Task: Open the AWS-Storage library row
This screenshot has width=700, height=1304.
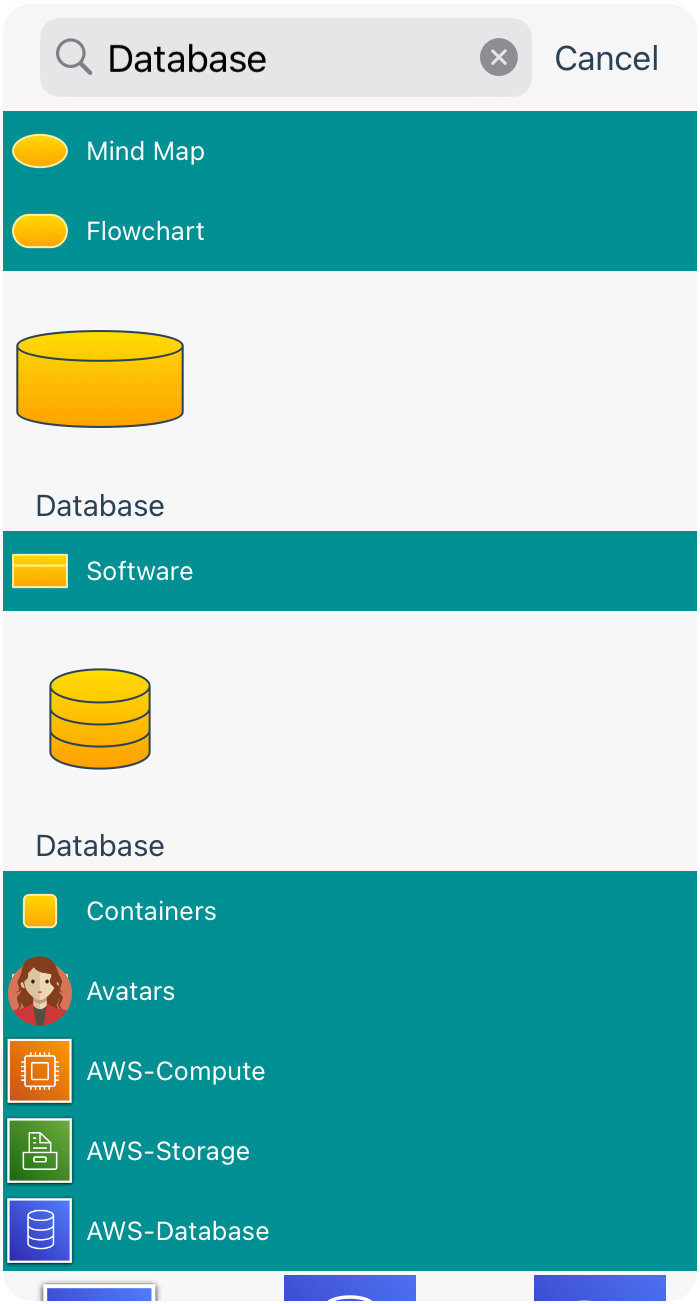Action: point(350,1151)
